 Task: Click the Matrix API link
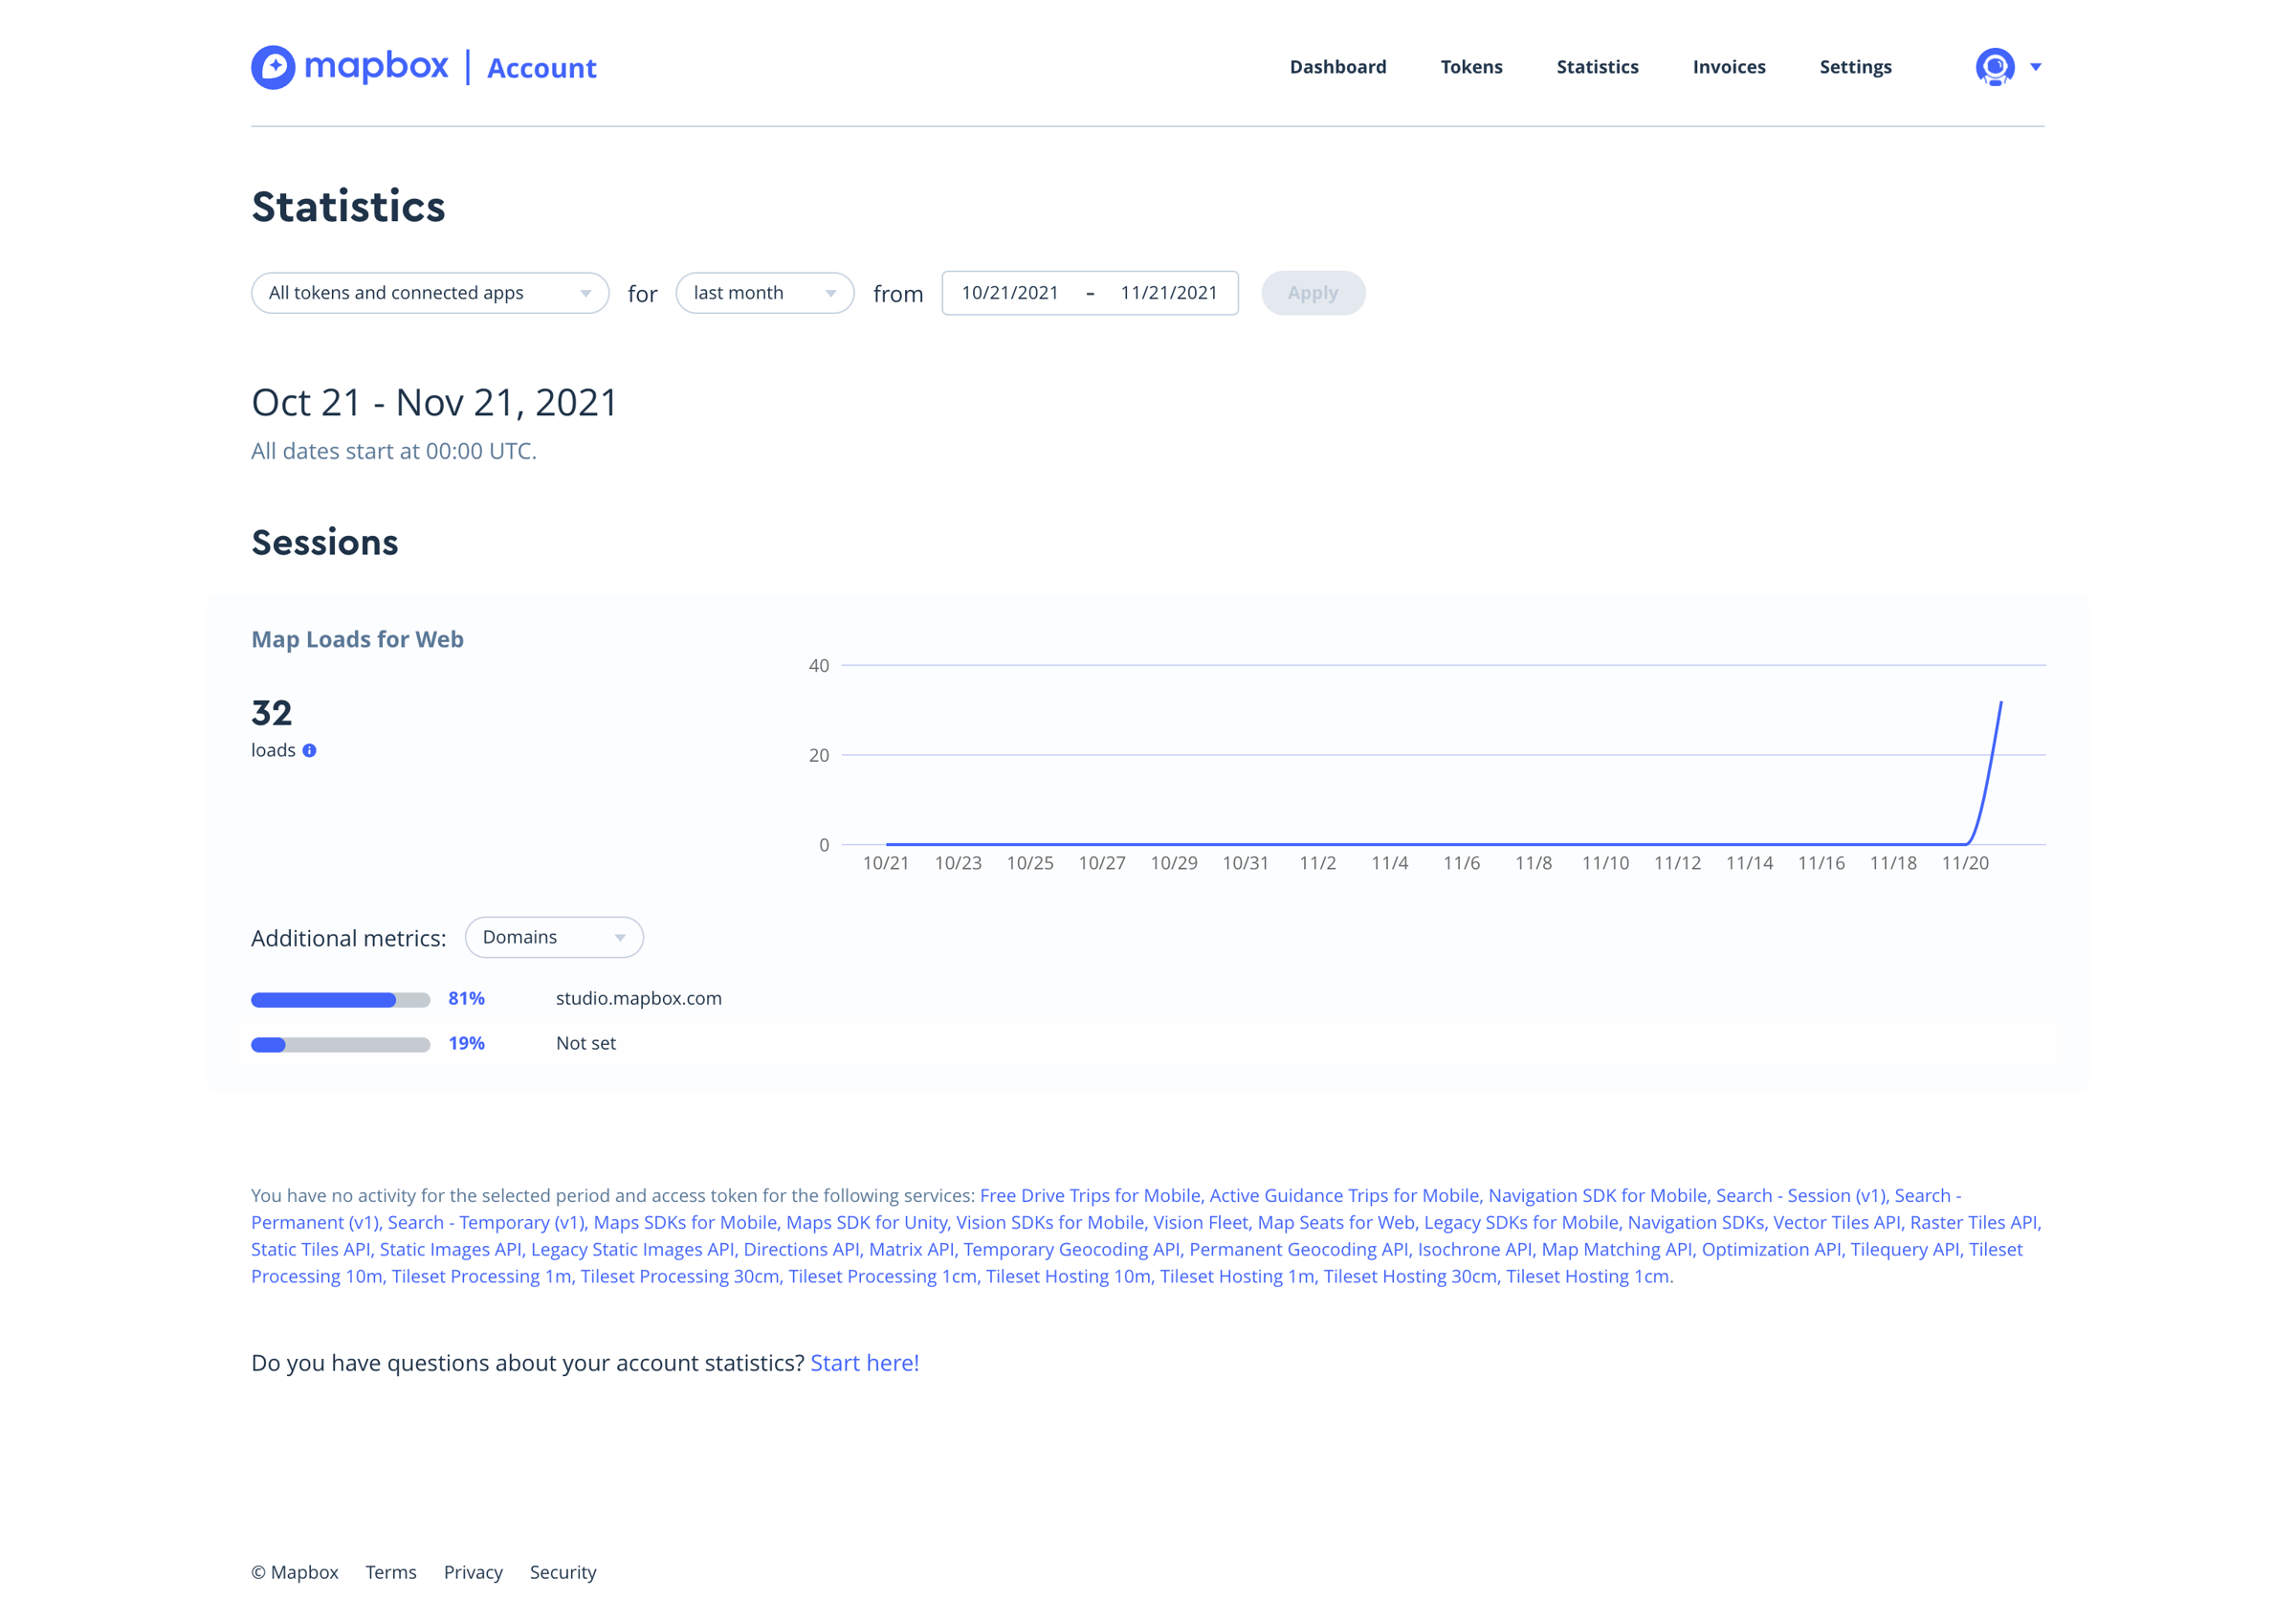click(x=911, y=1249)
